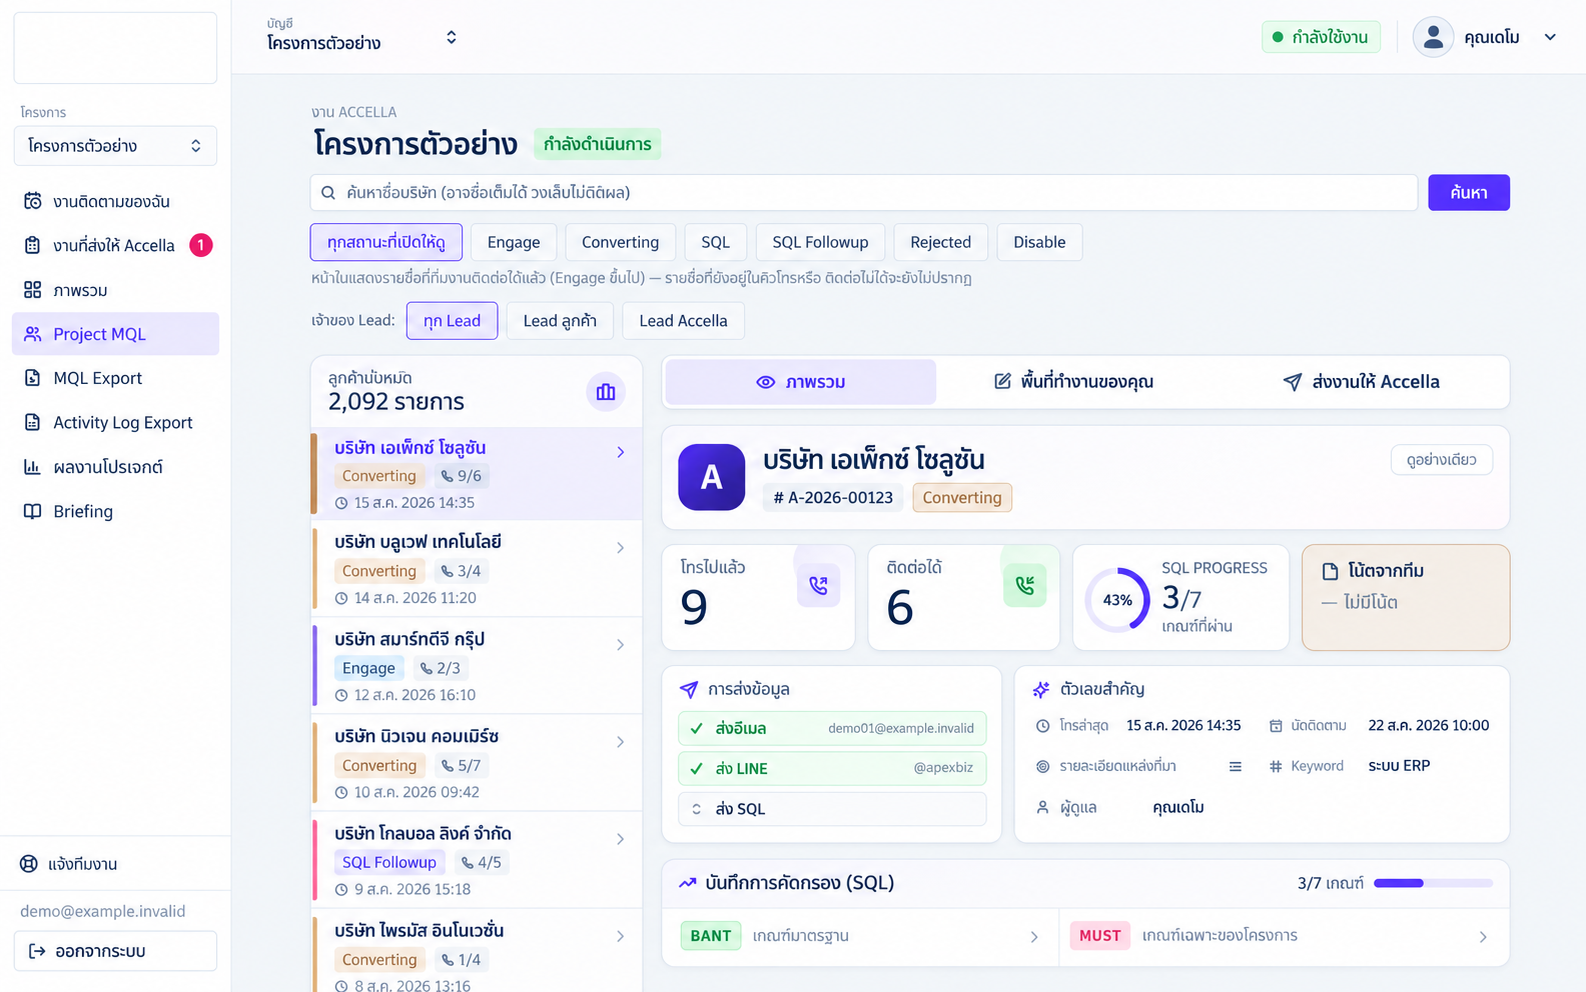
Task: Click the magnifier icon in search box
Action: (x=328, y=192)
